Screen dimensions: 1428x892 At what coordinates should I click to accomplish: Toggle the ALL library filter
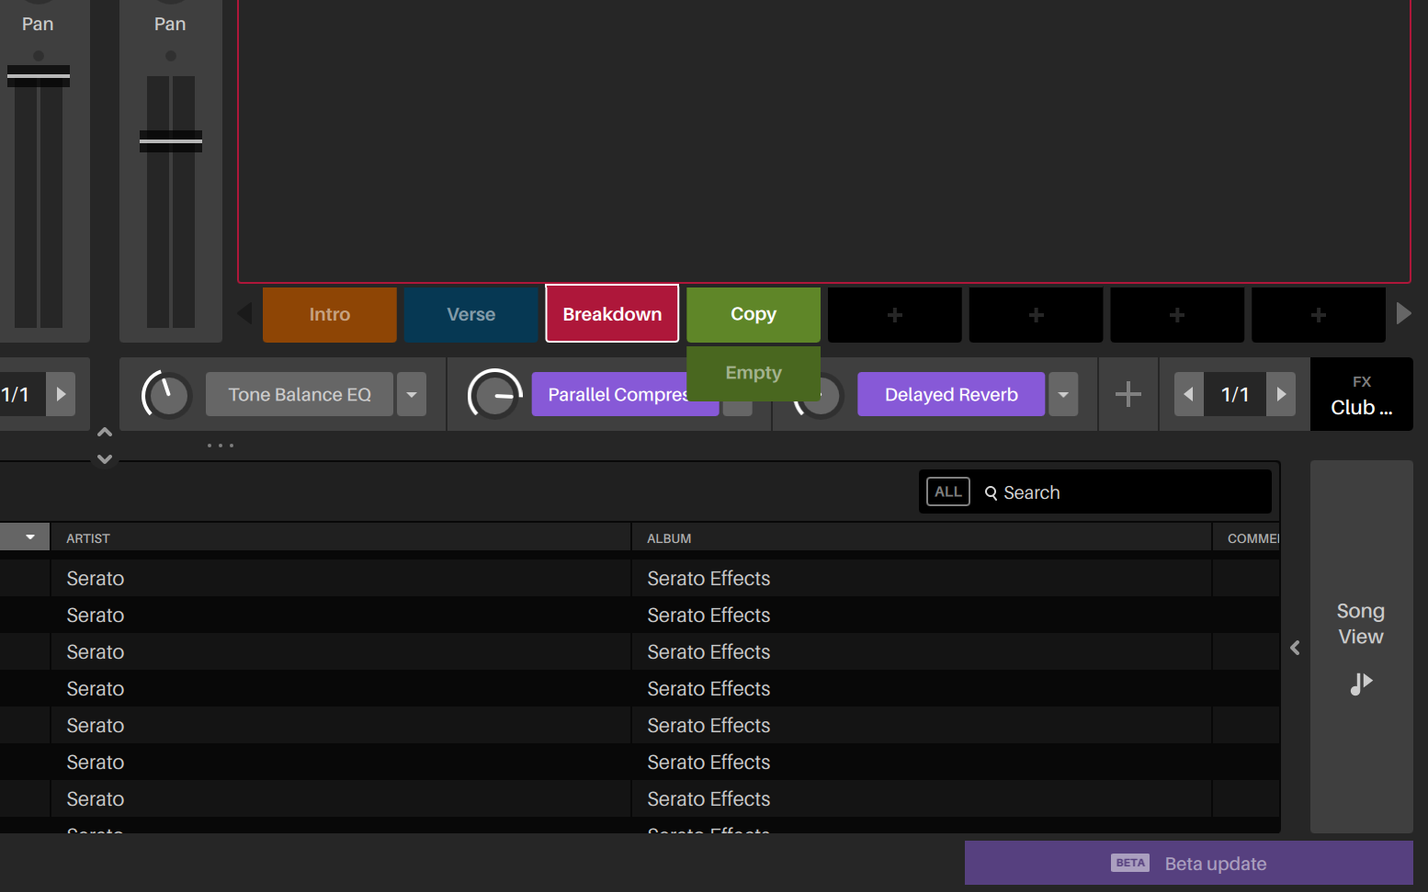coord(947,490)
